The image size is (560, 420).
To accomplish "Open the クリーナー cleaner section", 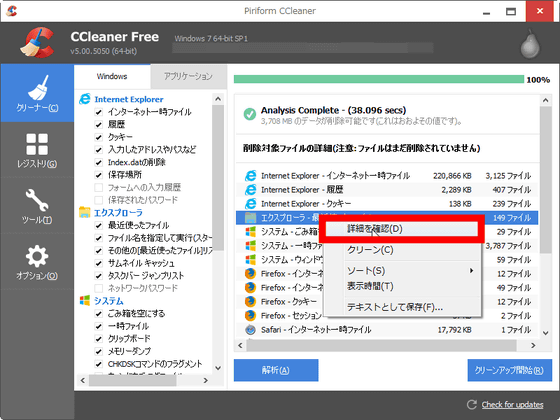I will [x=37, y=93].
